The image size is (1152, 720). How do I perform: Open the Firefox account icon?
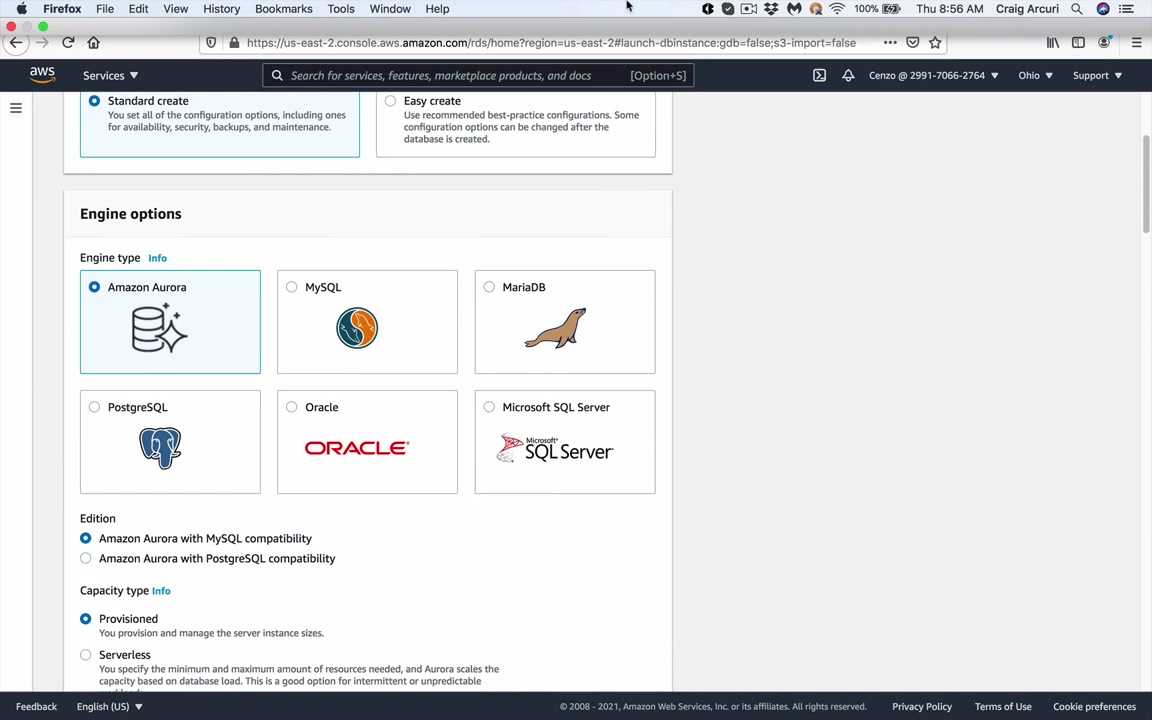1104,42
